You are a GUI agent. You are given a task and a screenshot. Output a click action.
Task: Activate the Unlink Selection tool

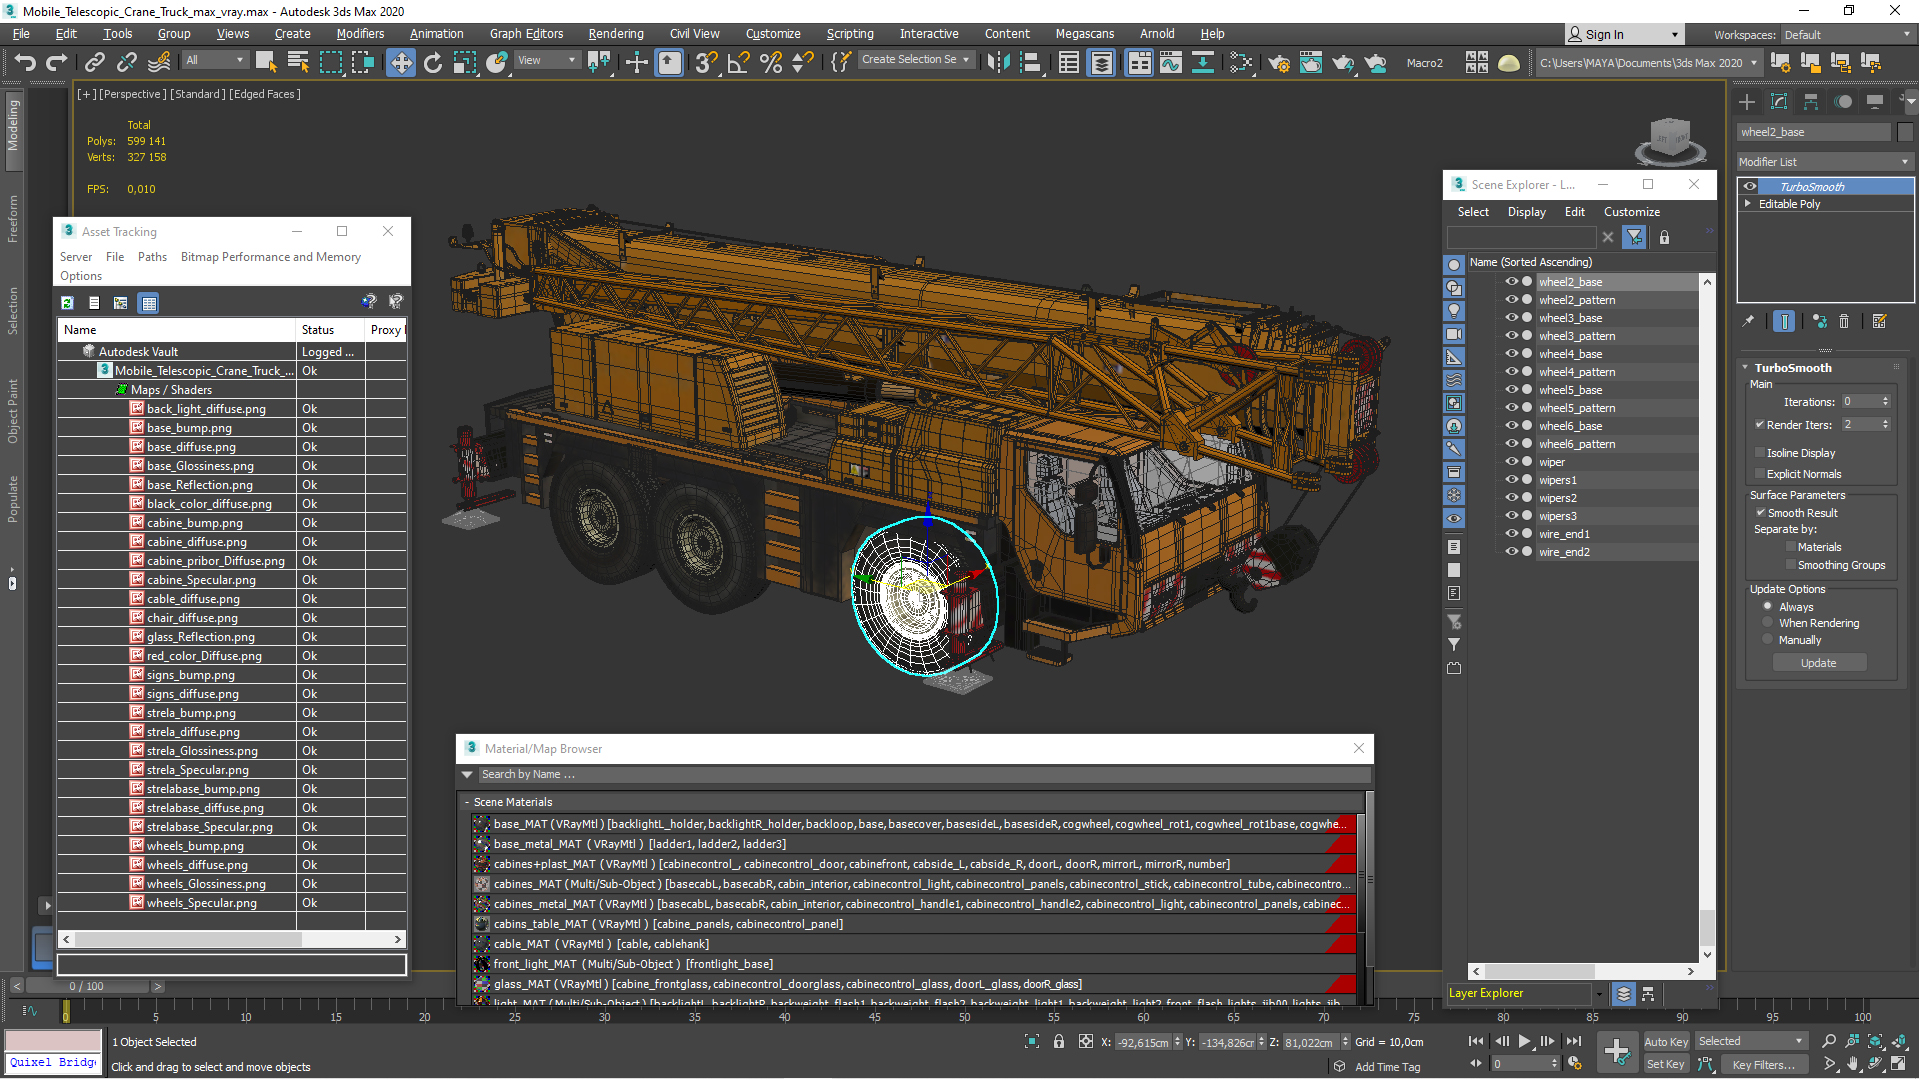pos(127,63)
